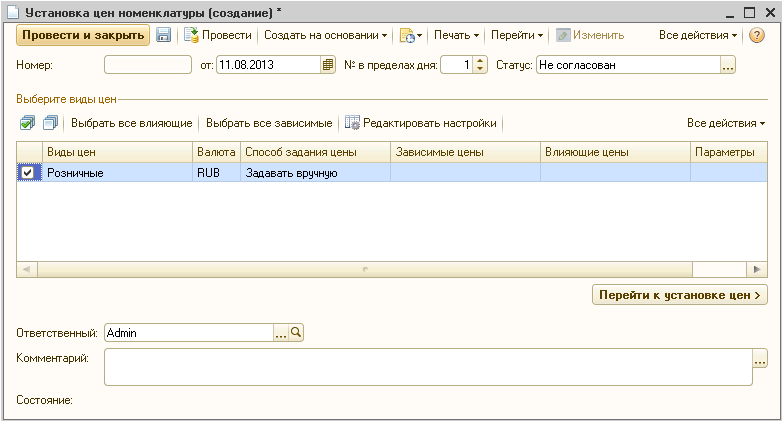
Task: Open top Все действия menu
Action: point(697,35)
